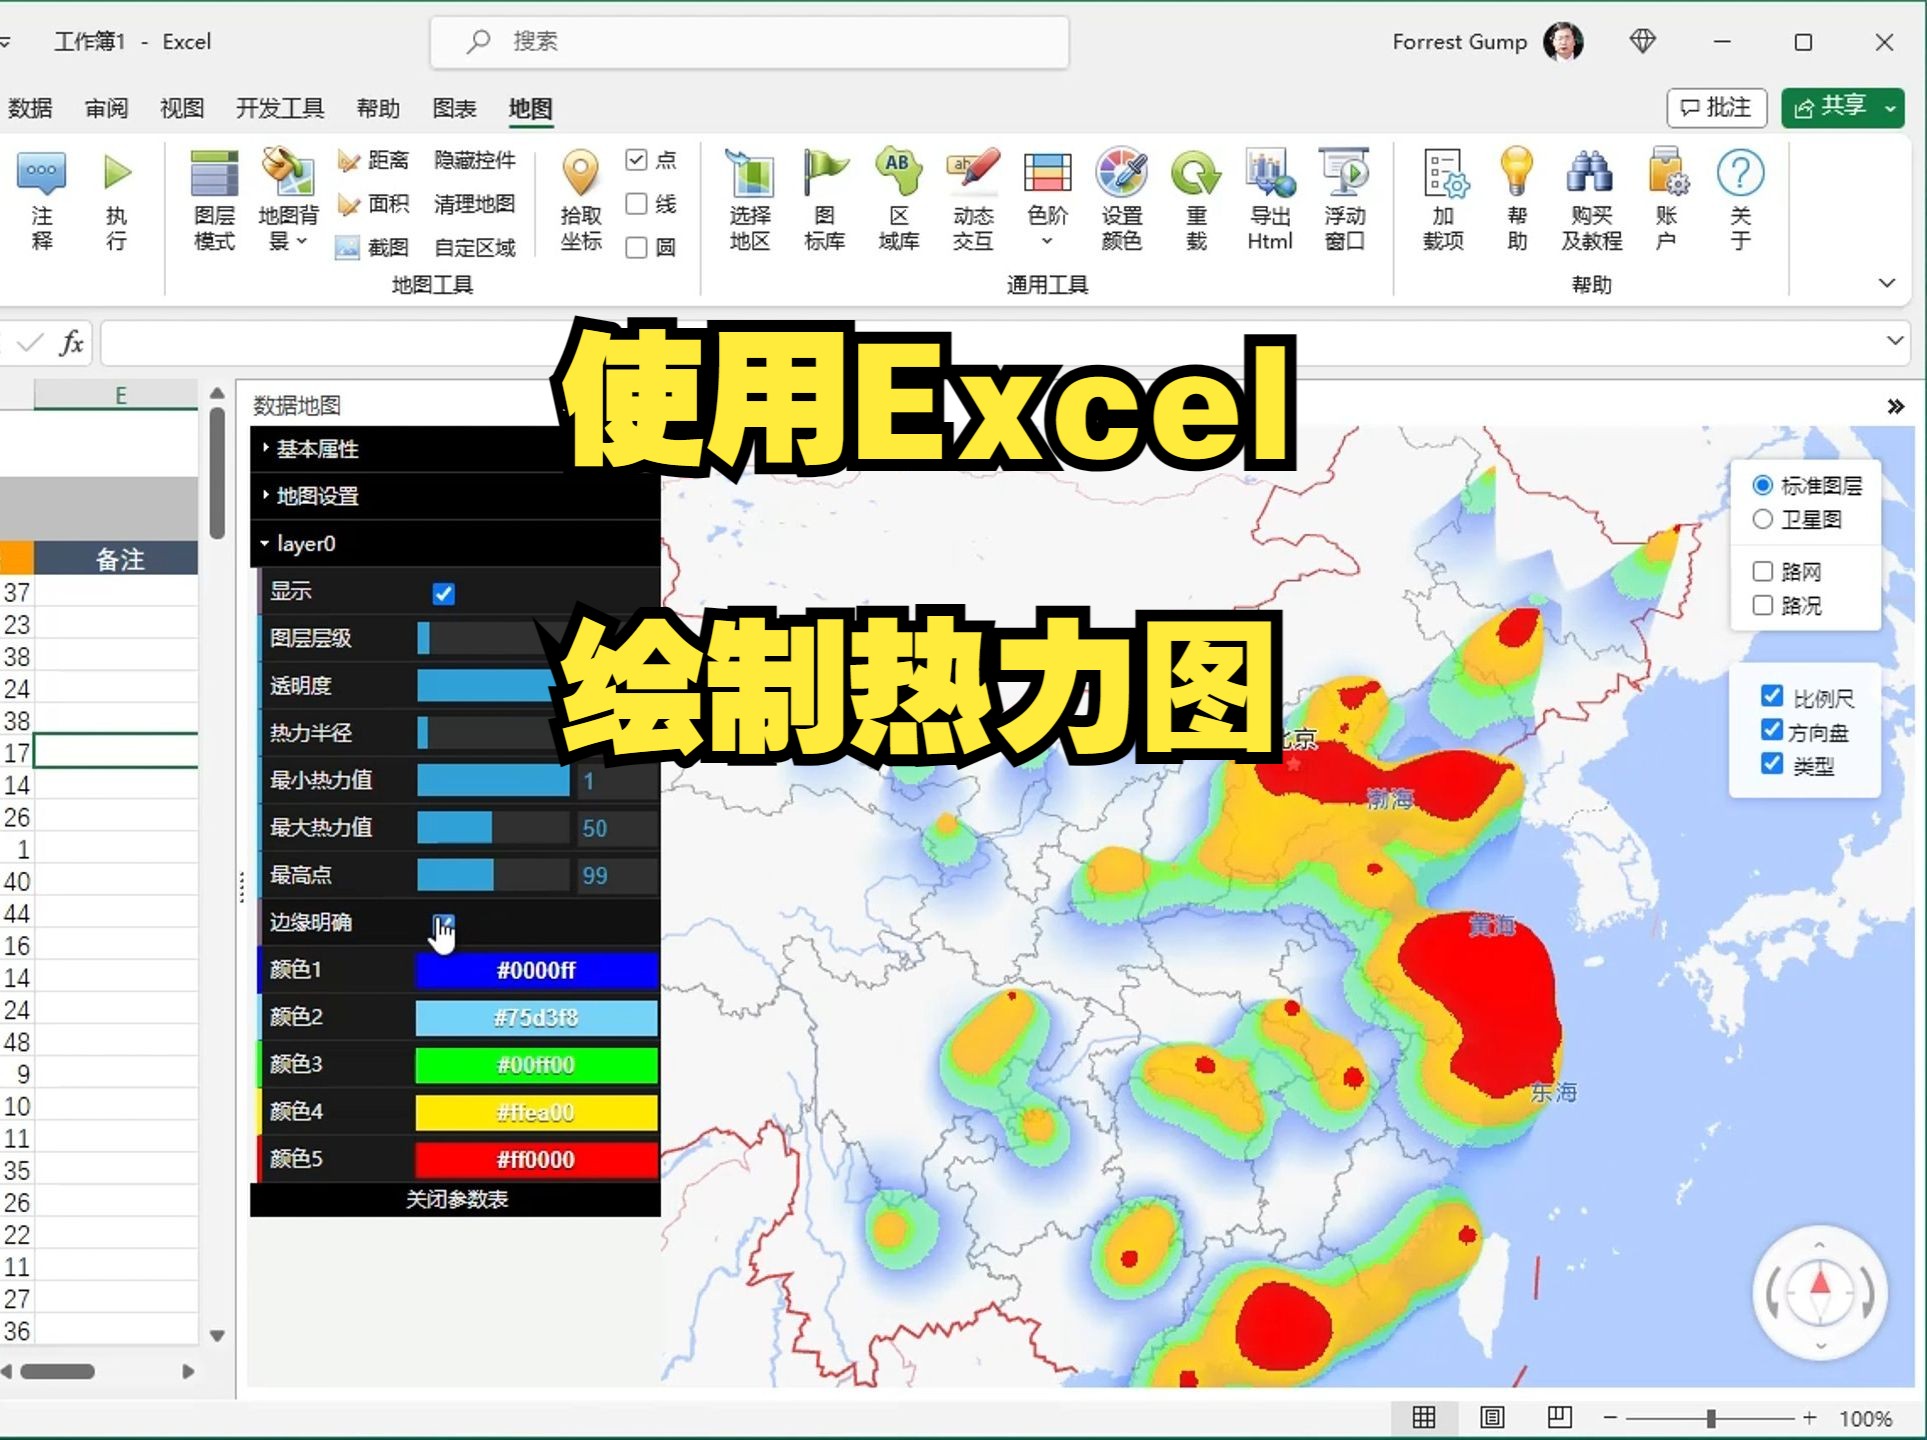This screenshot has height=1440, width=1927.
Task: Enable the 路况 traffic checkbox
Action: (1763, 605)
